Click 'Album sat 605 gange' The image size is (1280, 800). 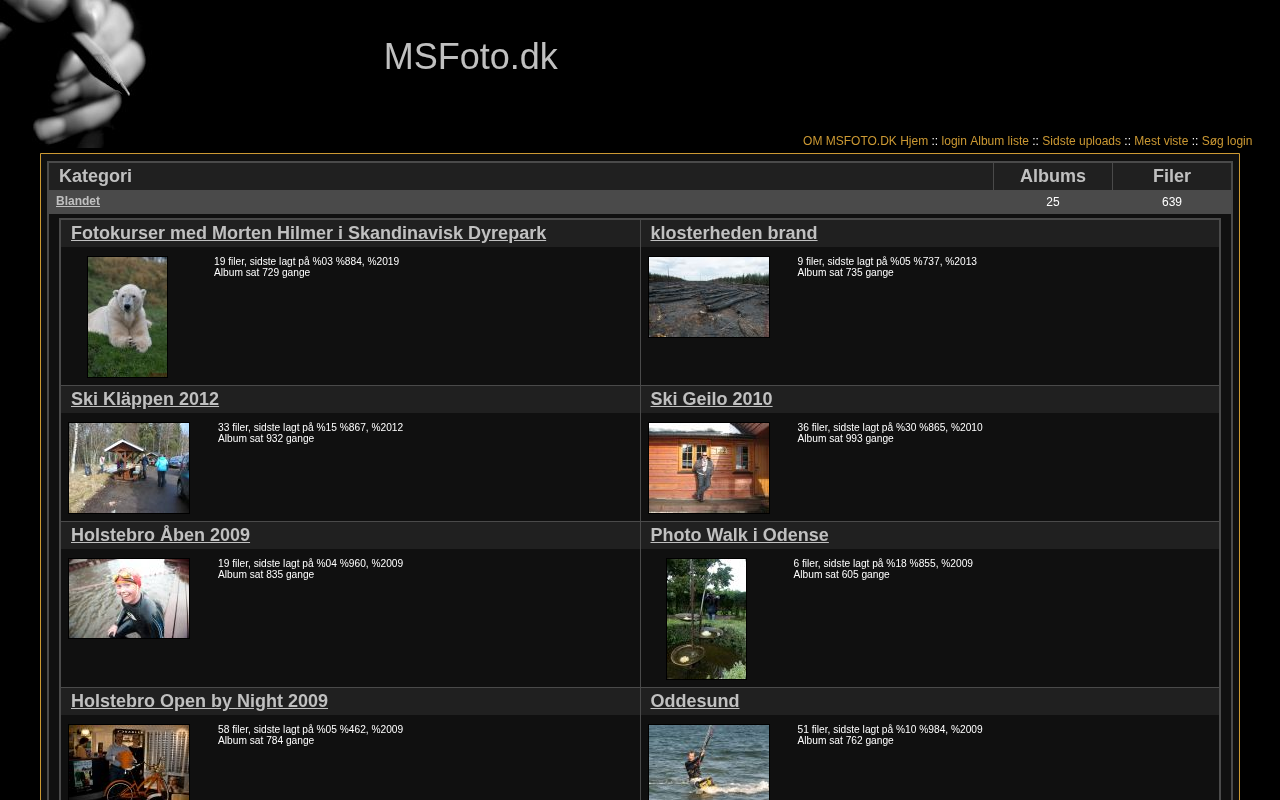point(841,575)
